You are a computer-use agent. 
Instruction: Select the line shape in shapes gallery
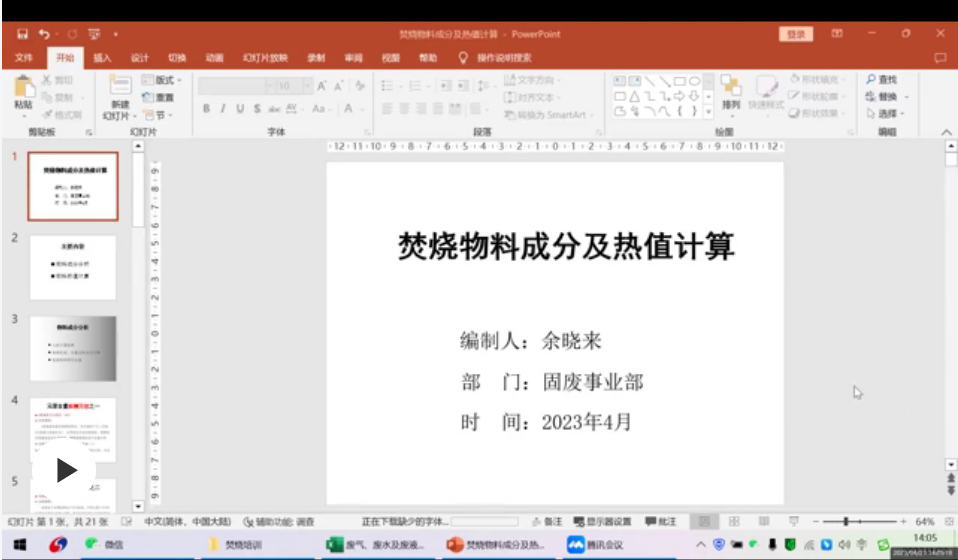[x=649, y=81]
